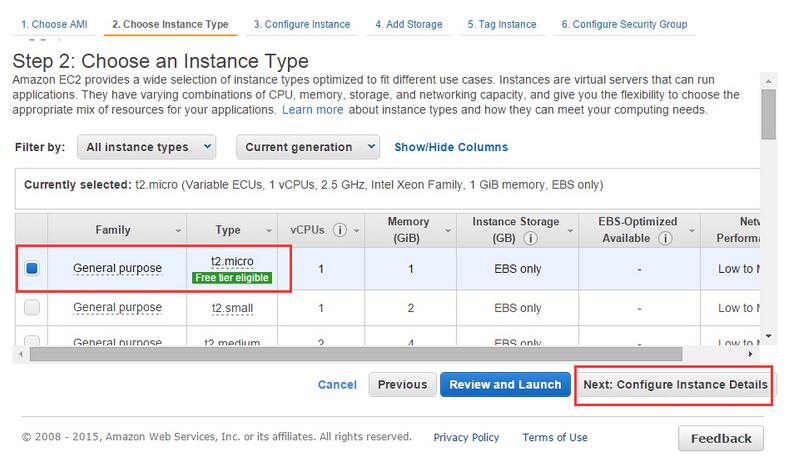804x472 pixels.
Task: Click the Previous button
Action: click(403, 385)
